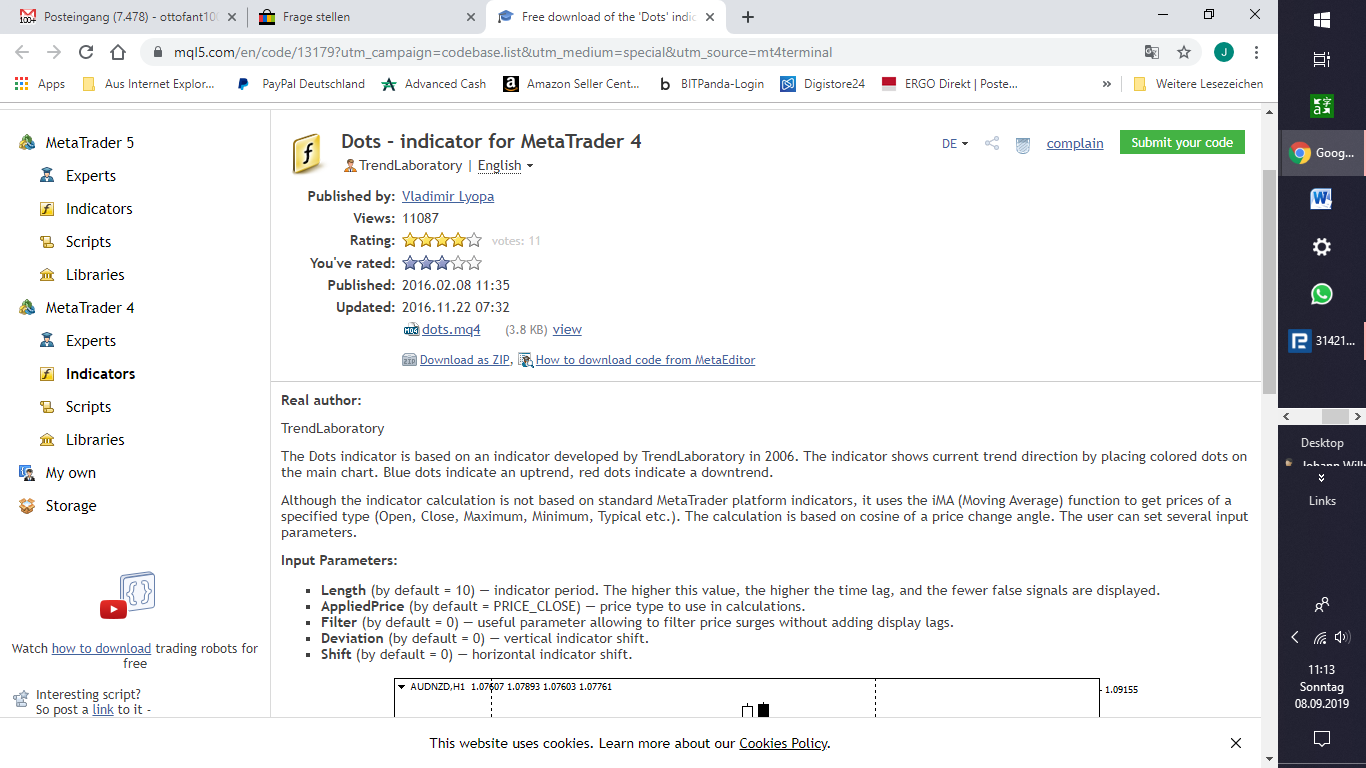Click the Dots indicator 'f' icon

click(x=307, y=154)
